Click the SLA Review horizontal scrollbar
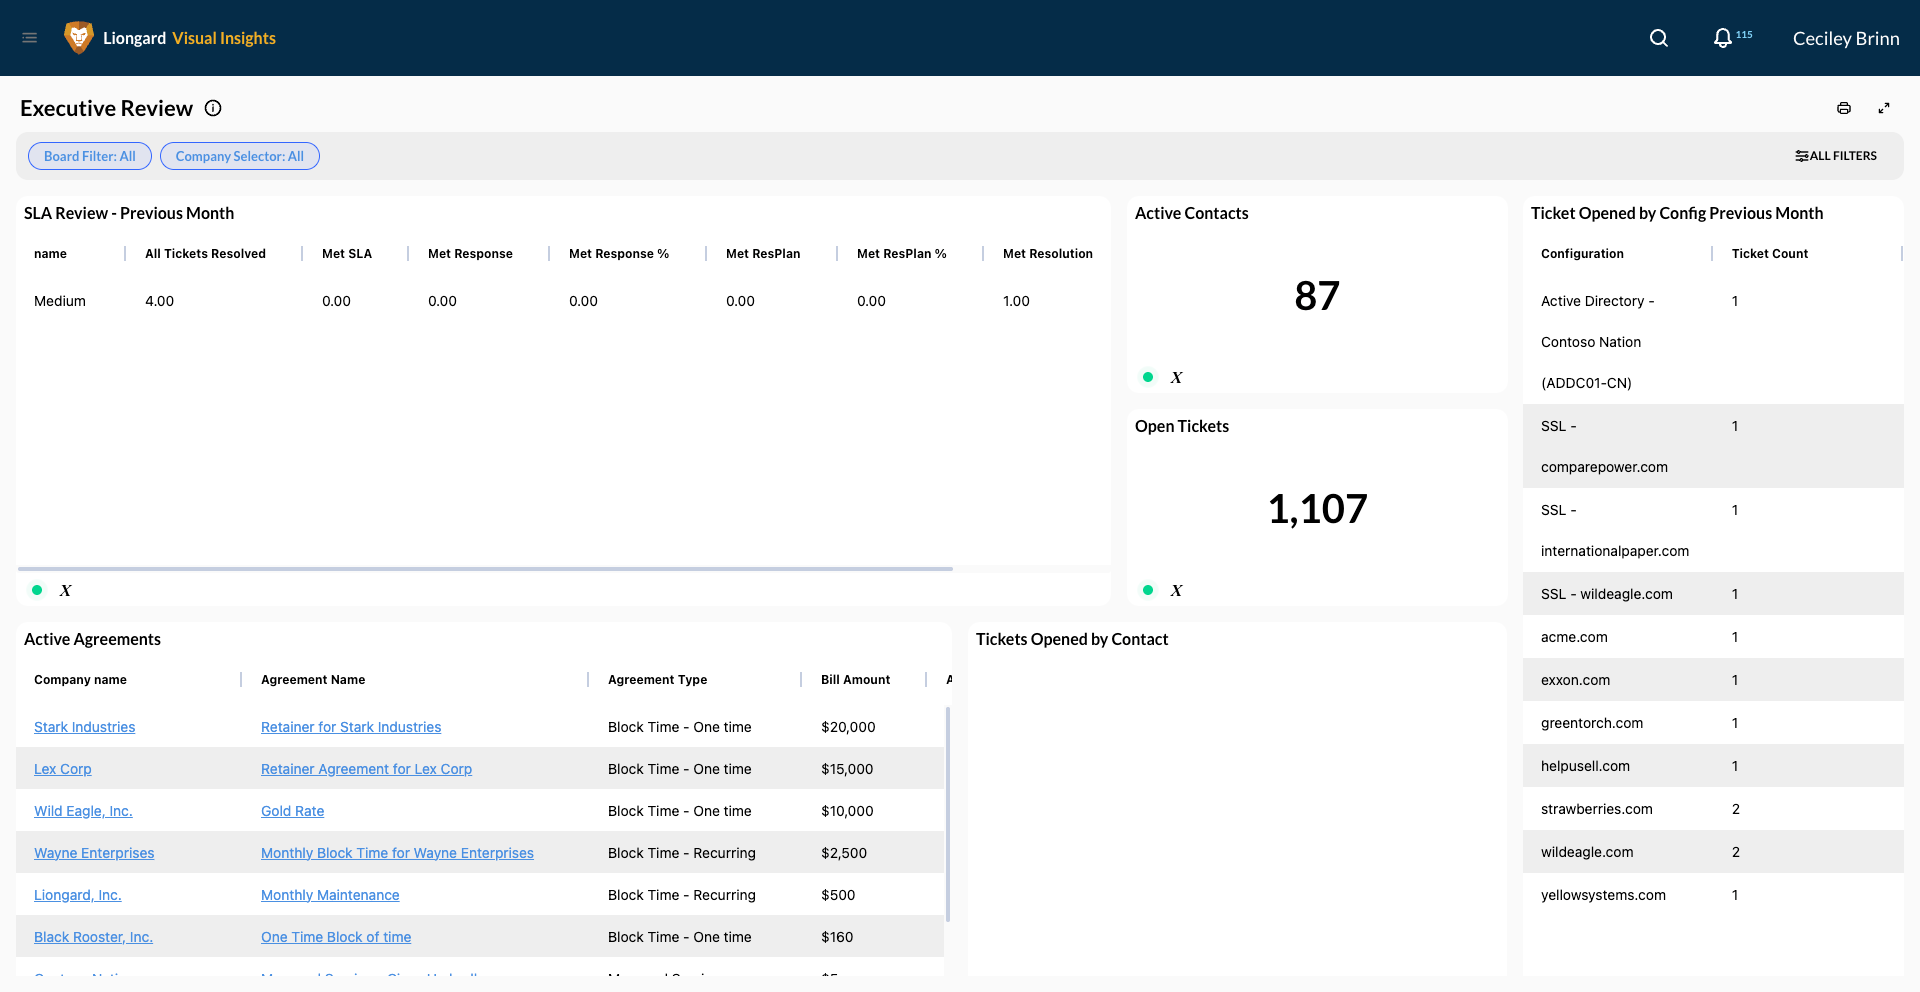The height and width of the screenshot is (992, 1920). click(485, 569)
